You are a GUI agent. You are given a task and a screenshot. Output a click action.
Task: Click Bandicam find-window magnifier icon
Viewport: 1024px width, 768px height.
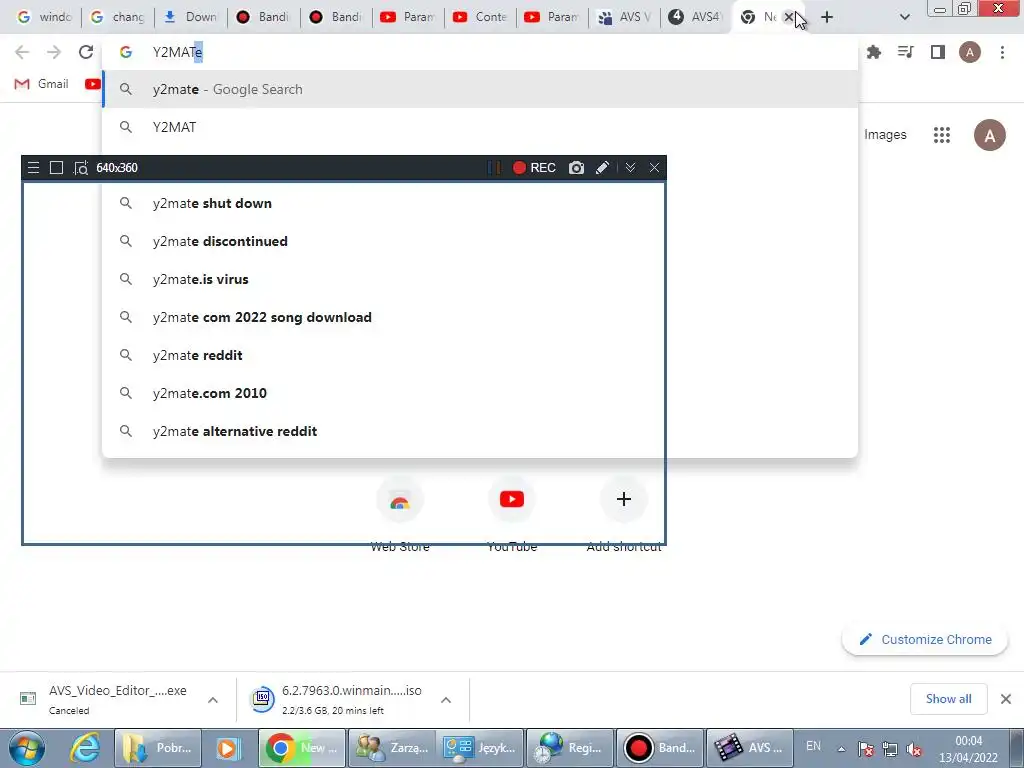pos(80,168)
